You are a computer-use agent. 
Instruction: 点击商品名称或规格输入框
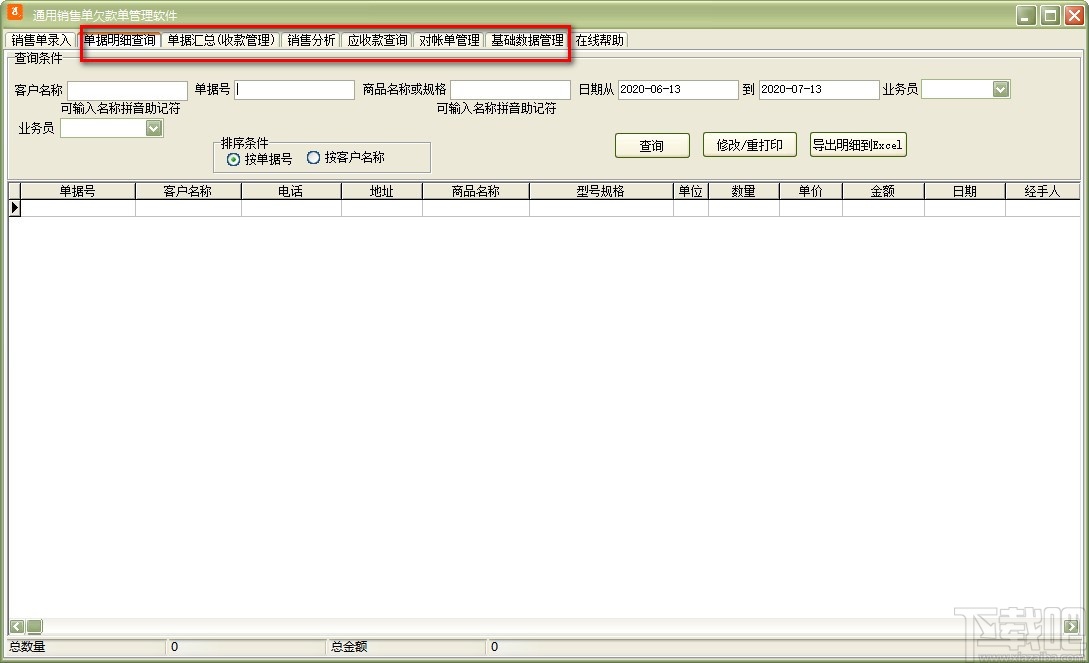(x=510, y=89)
